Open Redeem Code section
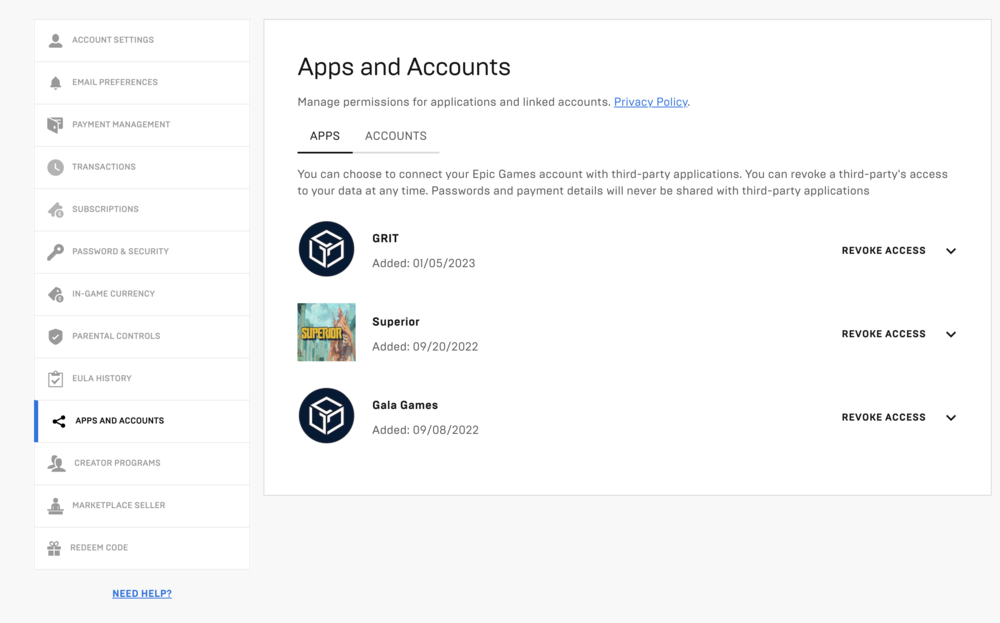Screen dimensions: 1000x623 point(142,548)
